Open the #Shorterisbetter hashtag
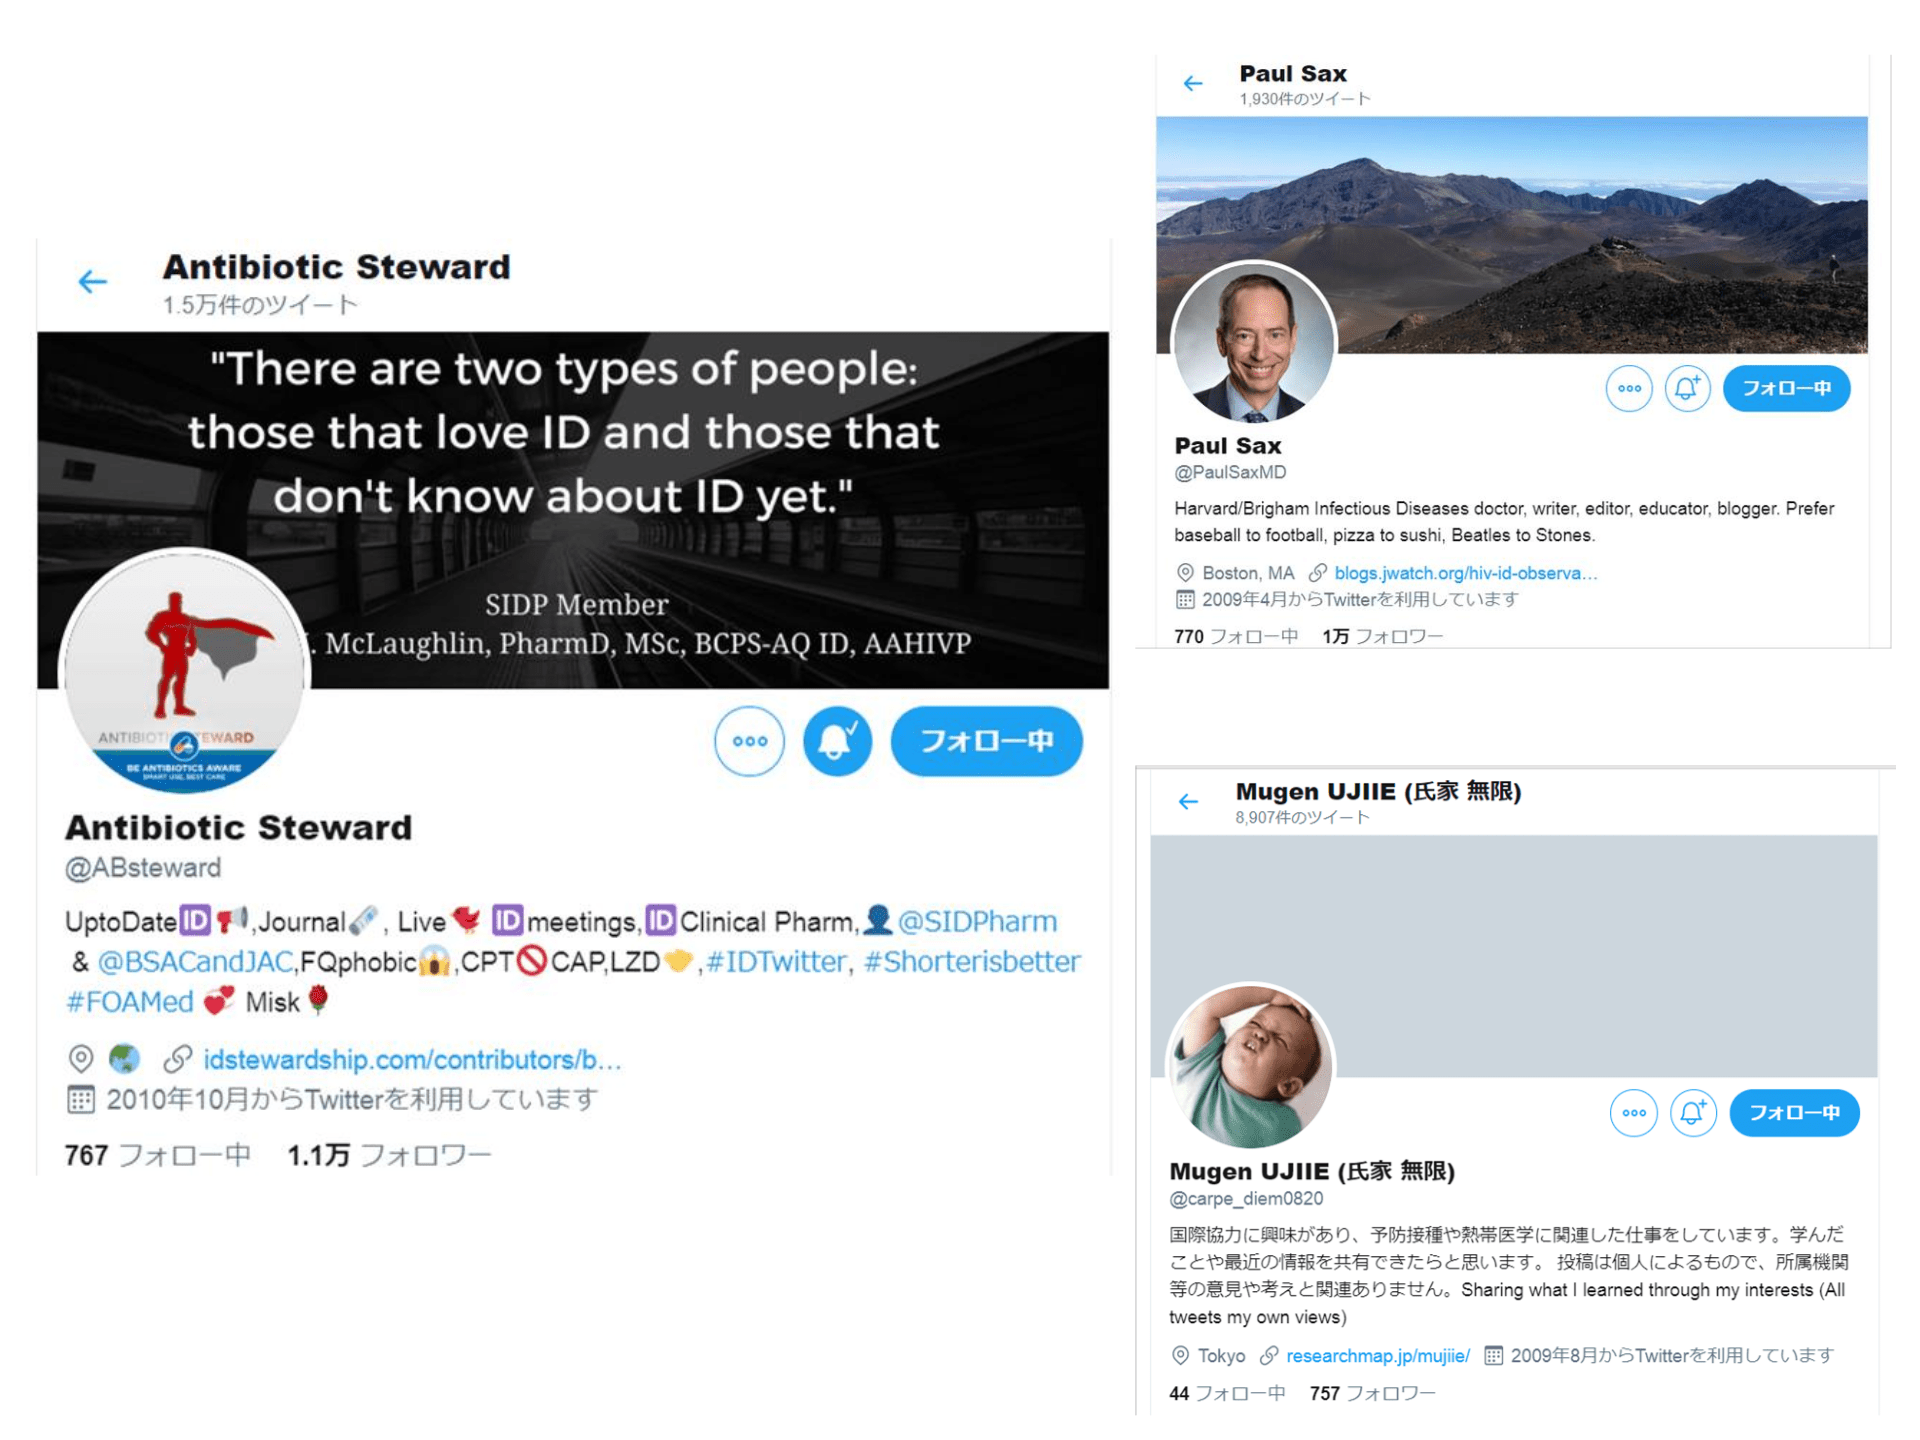The height and width of the screenshot is (1440, 1920). [x=972, y=962]
